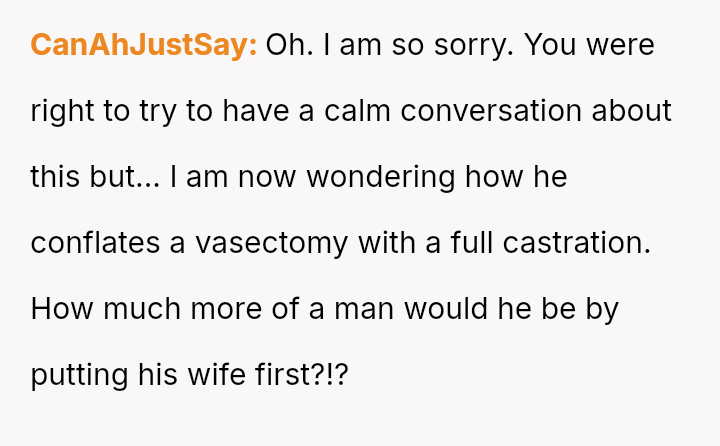Click the word "castration." ending fourth line
Image resolution: width=720 pixels, height=446 pixels.
(x=577, y=243)
